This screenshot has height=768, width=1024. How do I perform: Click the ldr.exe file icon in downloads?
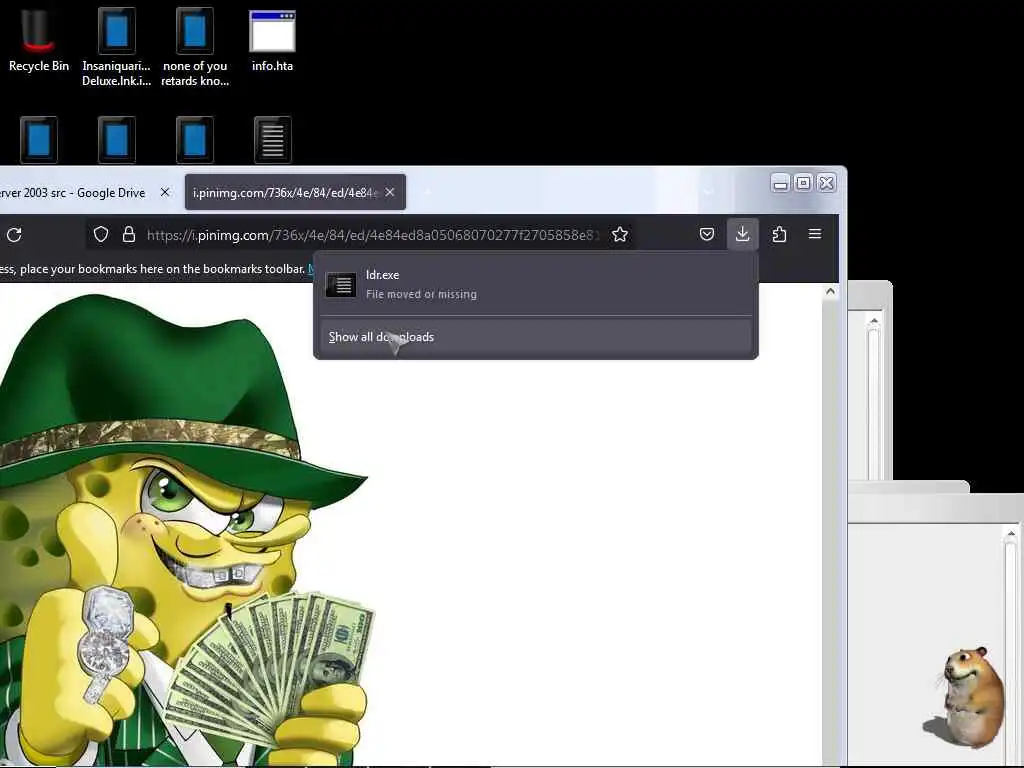point(341,285)
